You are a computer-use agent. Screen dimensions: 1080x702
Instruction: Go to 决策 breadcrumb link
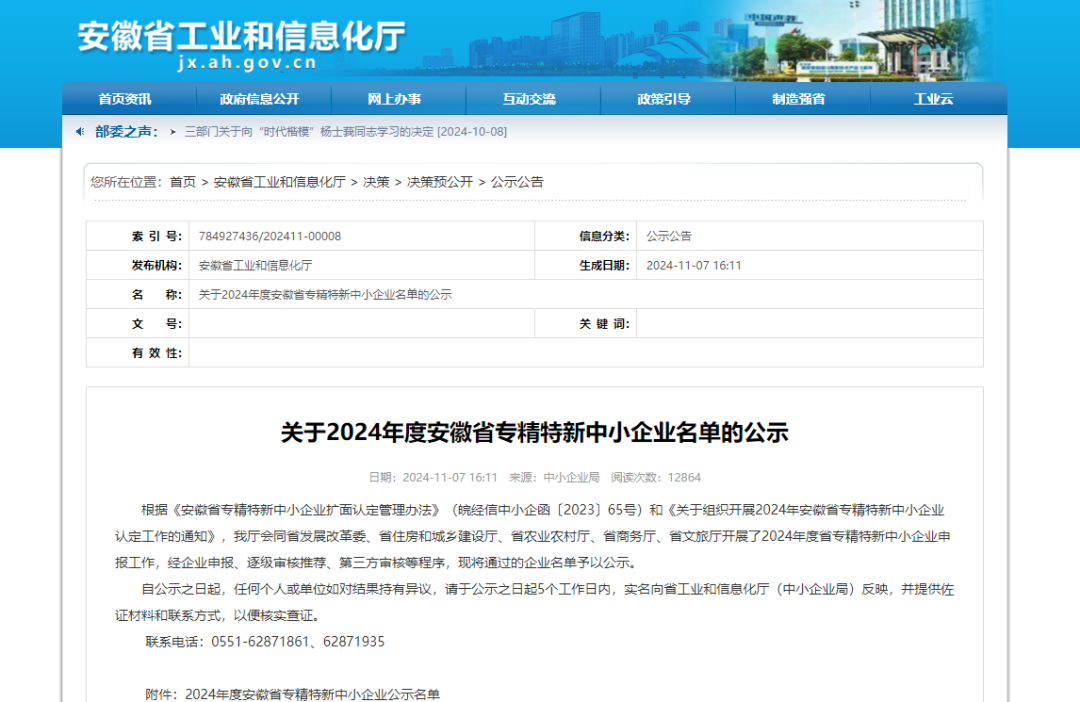point(376,182)
